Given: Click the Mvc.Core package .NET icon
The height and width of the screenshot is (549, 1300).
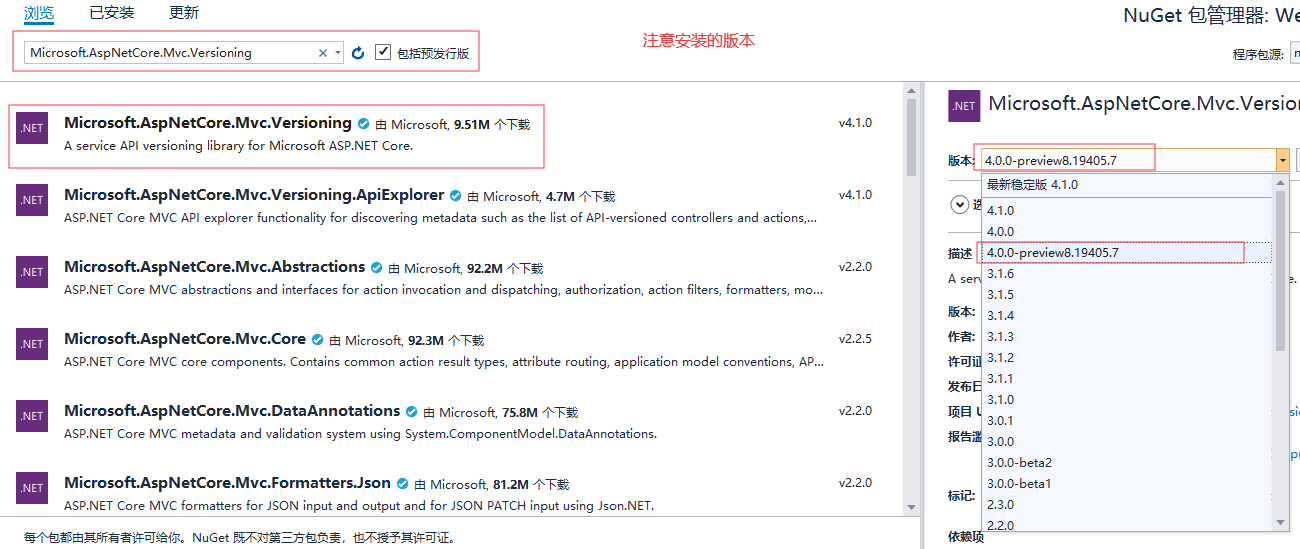Looking at the screenshot, I should pos(32,344).
